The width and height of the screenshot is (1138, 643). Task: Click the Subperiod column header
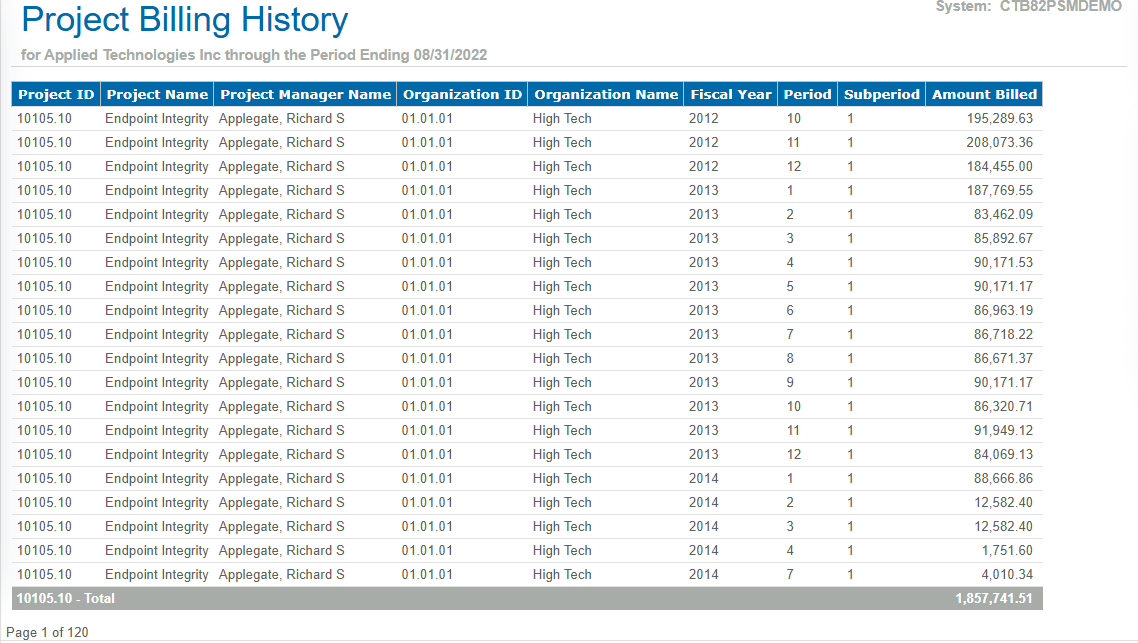[881, 94]
